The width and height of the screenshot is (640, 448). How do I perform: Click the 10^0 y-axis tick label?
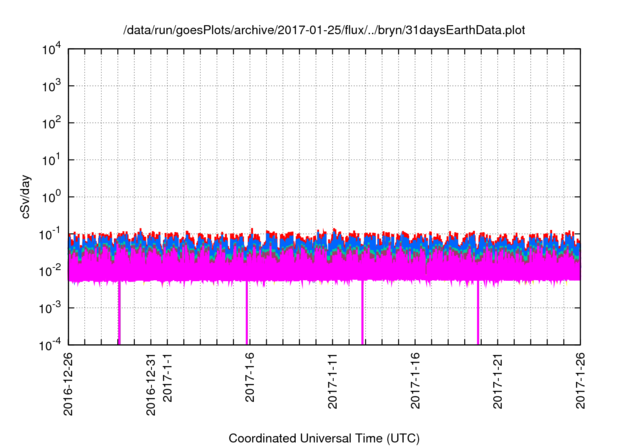(51, 197)
